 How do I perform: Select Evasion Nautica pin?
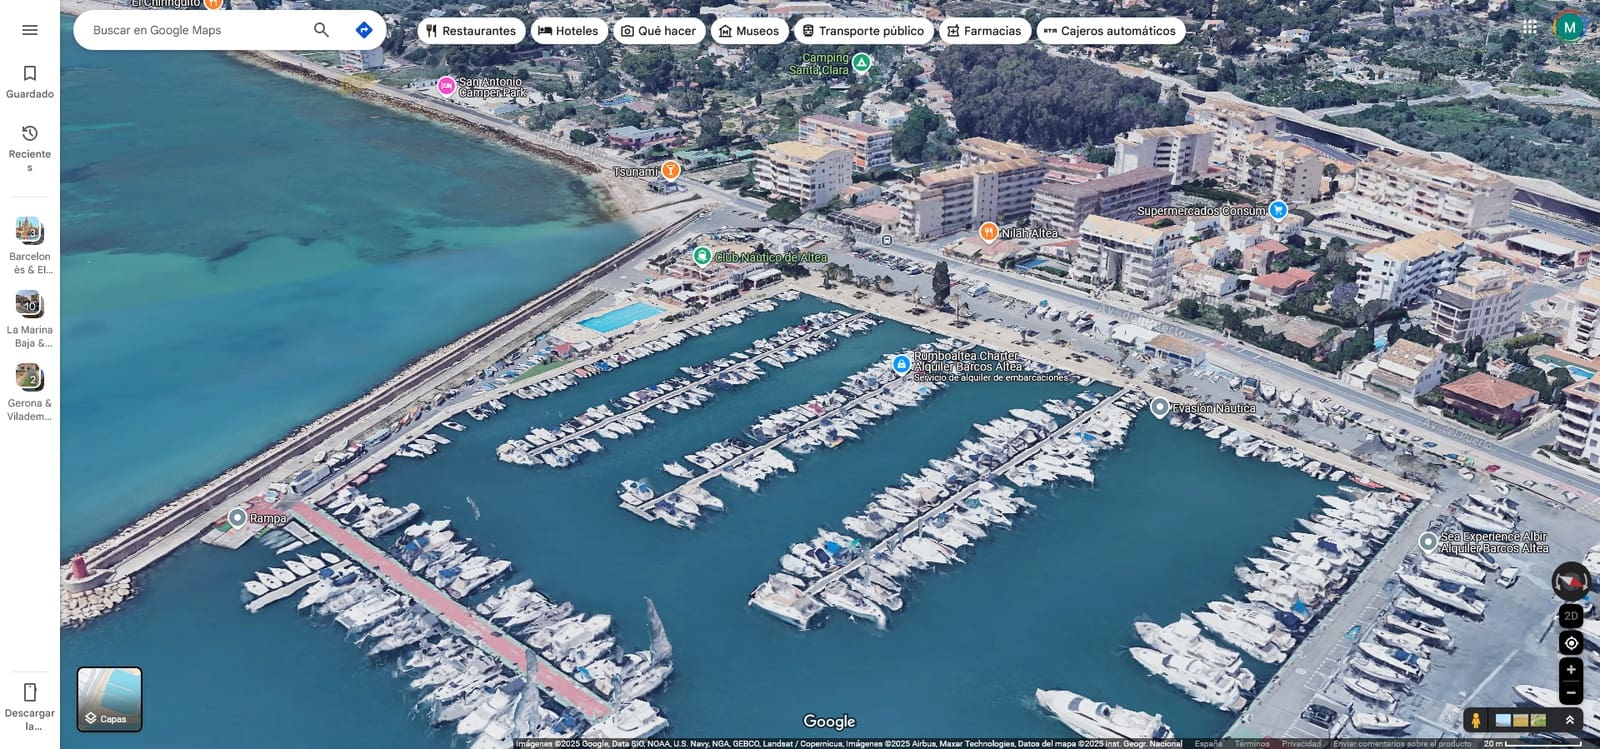pos(1159,407)
